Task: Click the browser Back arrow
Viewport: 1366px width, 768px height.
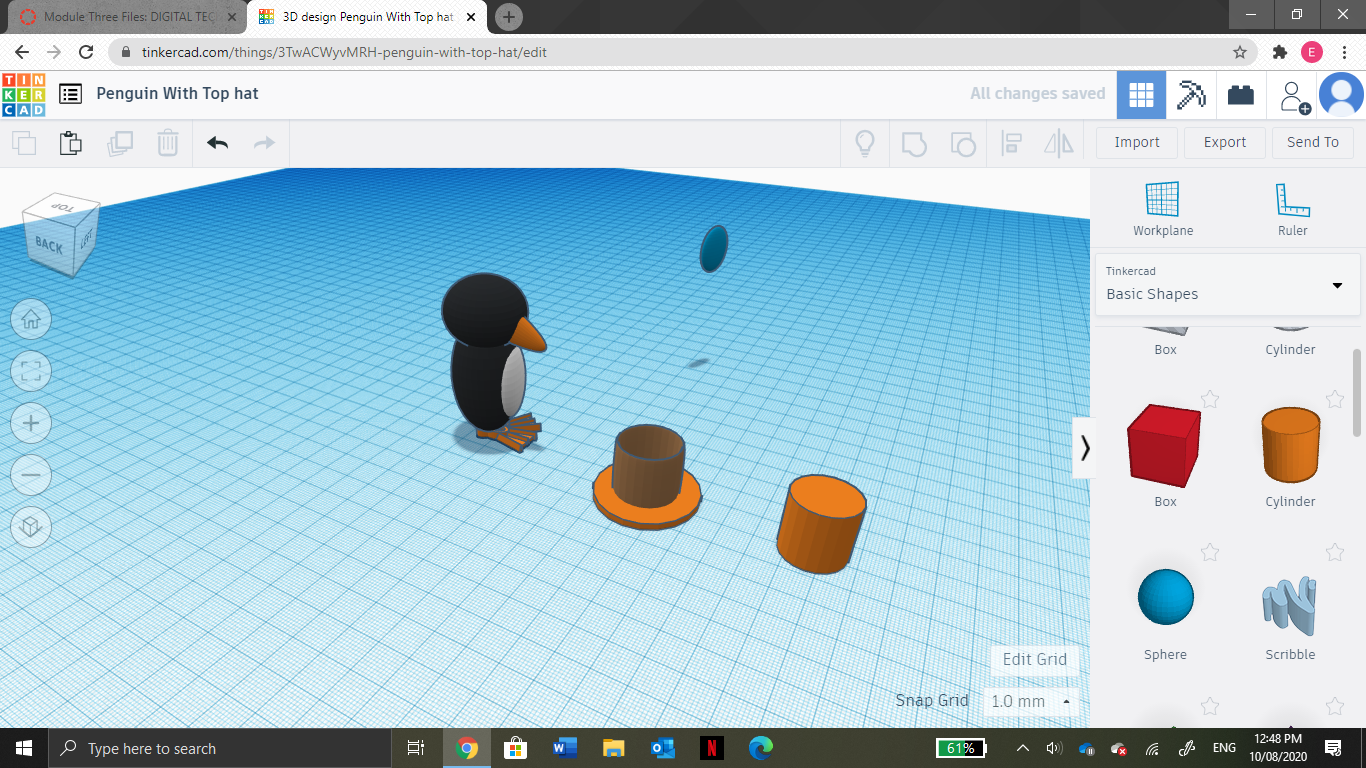Action: point(22,52)
